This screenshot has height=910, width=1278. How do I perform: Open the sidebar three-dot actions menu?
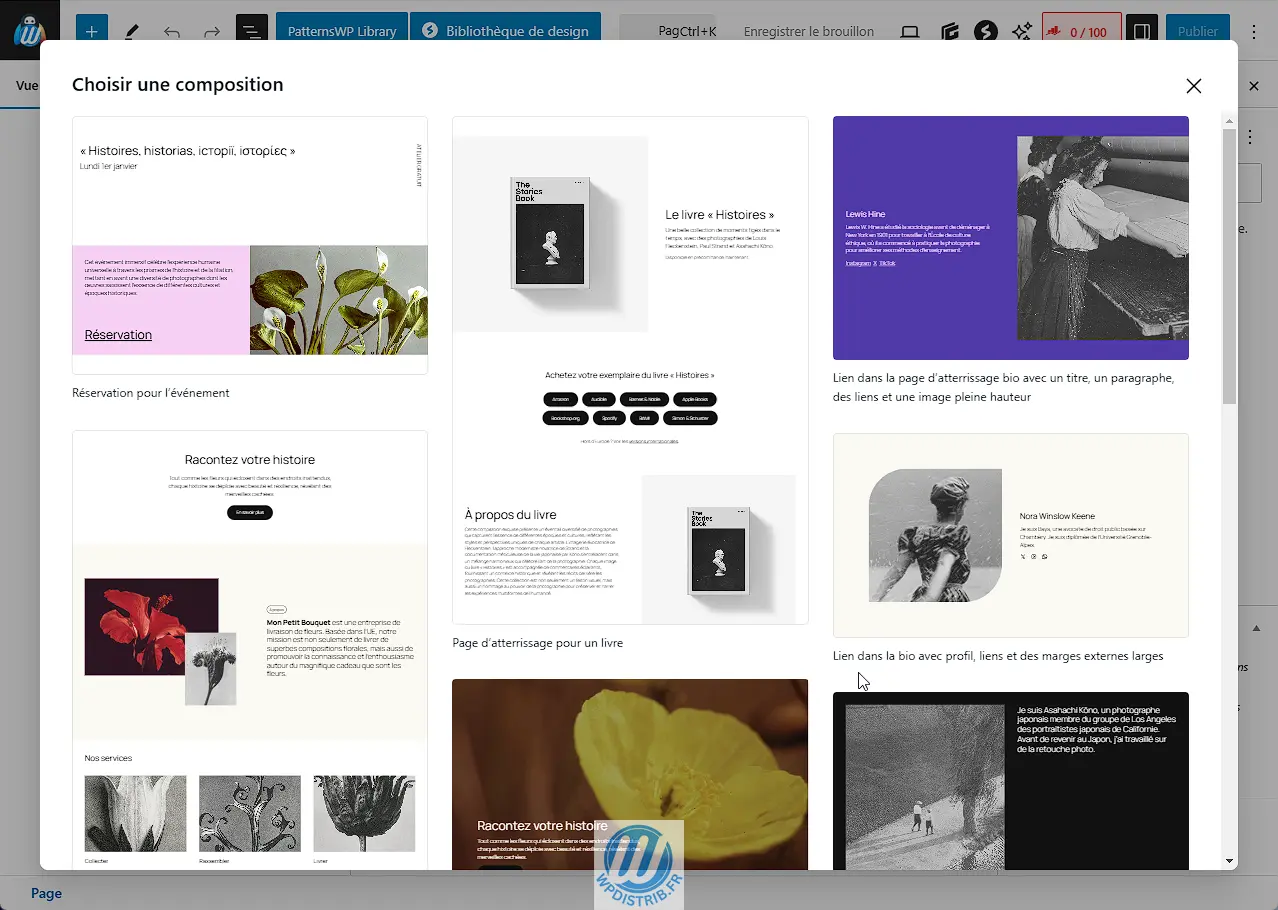click(1250, 137)
